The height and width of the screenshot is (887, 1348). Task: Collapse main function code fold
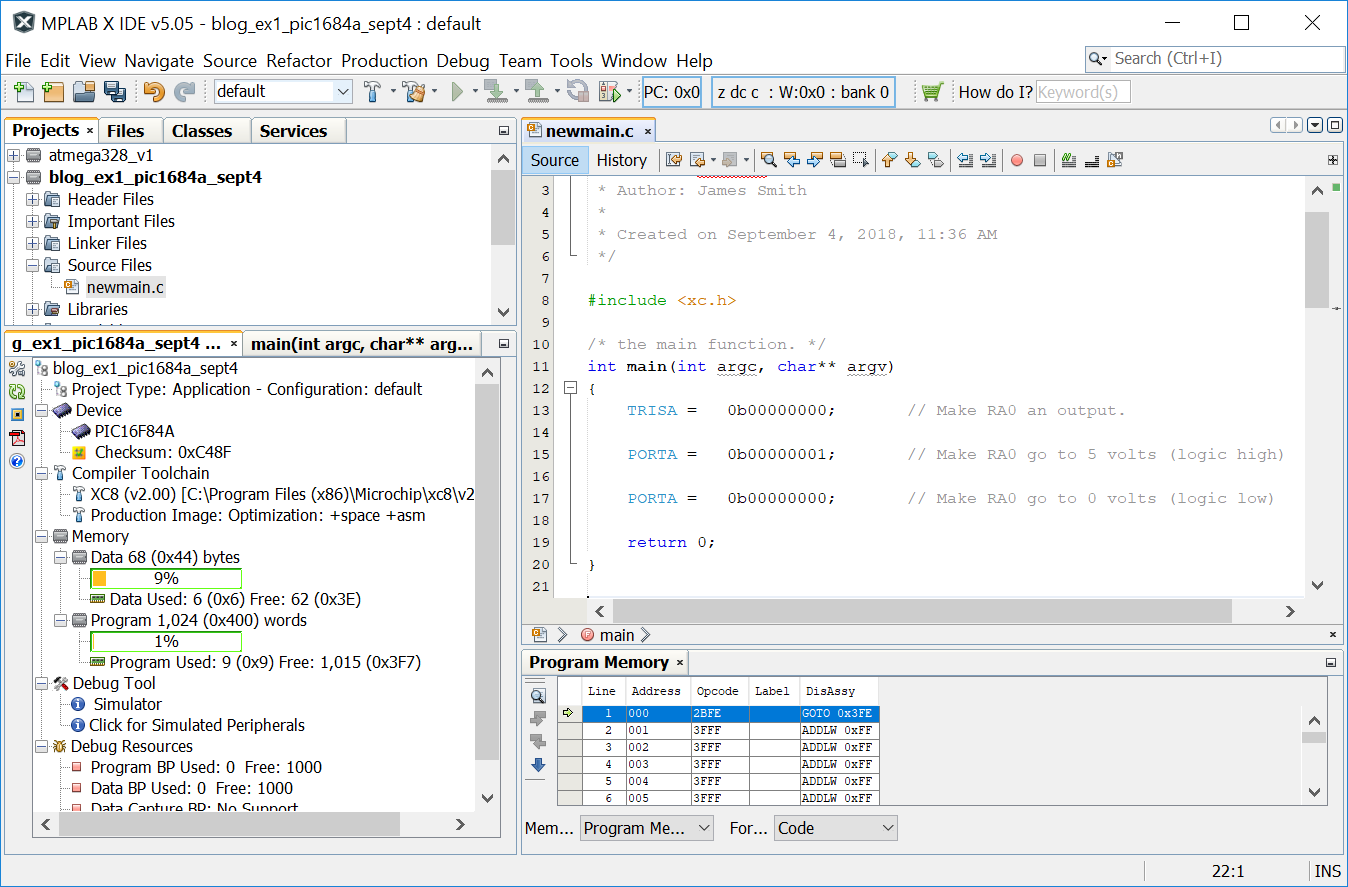(x=570, y=389)
